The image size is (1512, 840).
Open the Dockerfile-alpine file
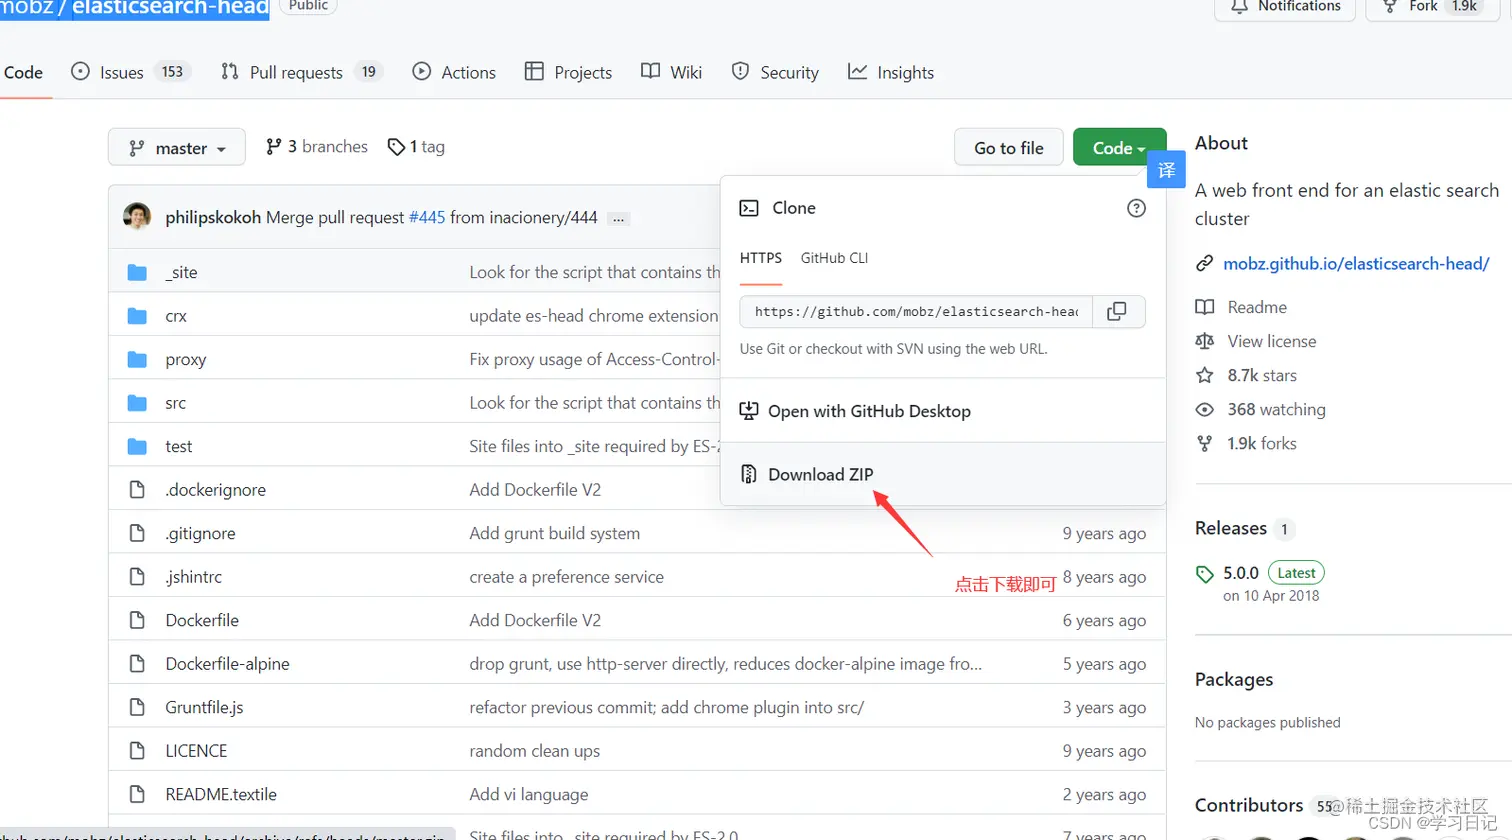pyautogui.click(x=228, y=664)
